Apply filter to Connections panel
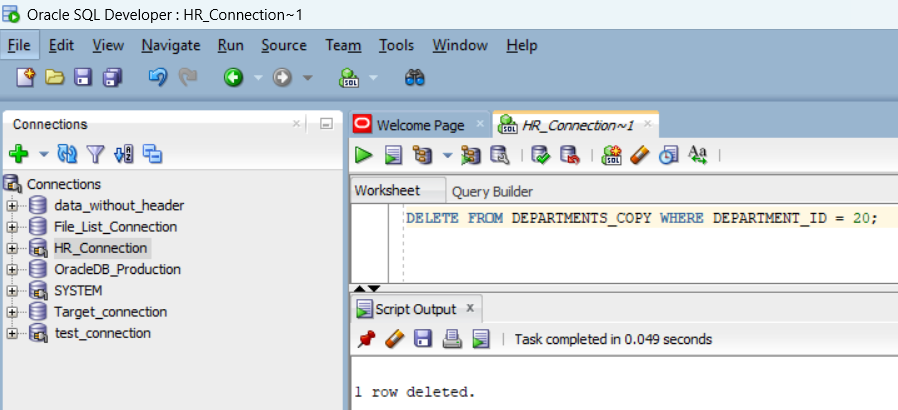This screenshot has height=410, width=898. [x=96, y=154]
